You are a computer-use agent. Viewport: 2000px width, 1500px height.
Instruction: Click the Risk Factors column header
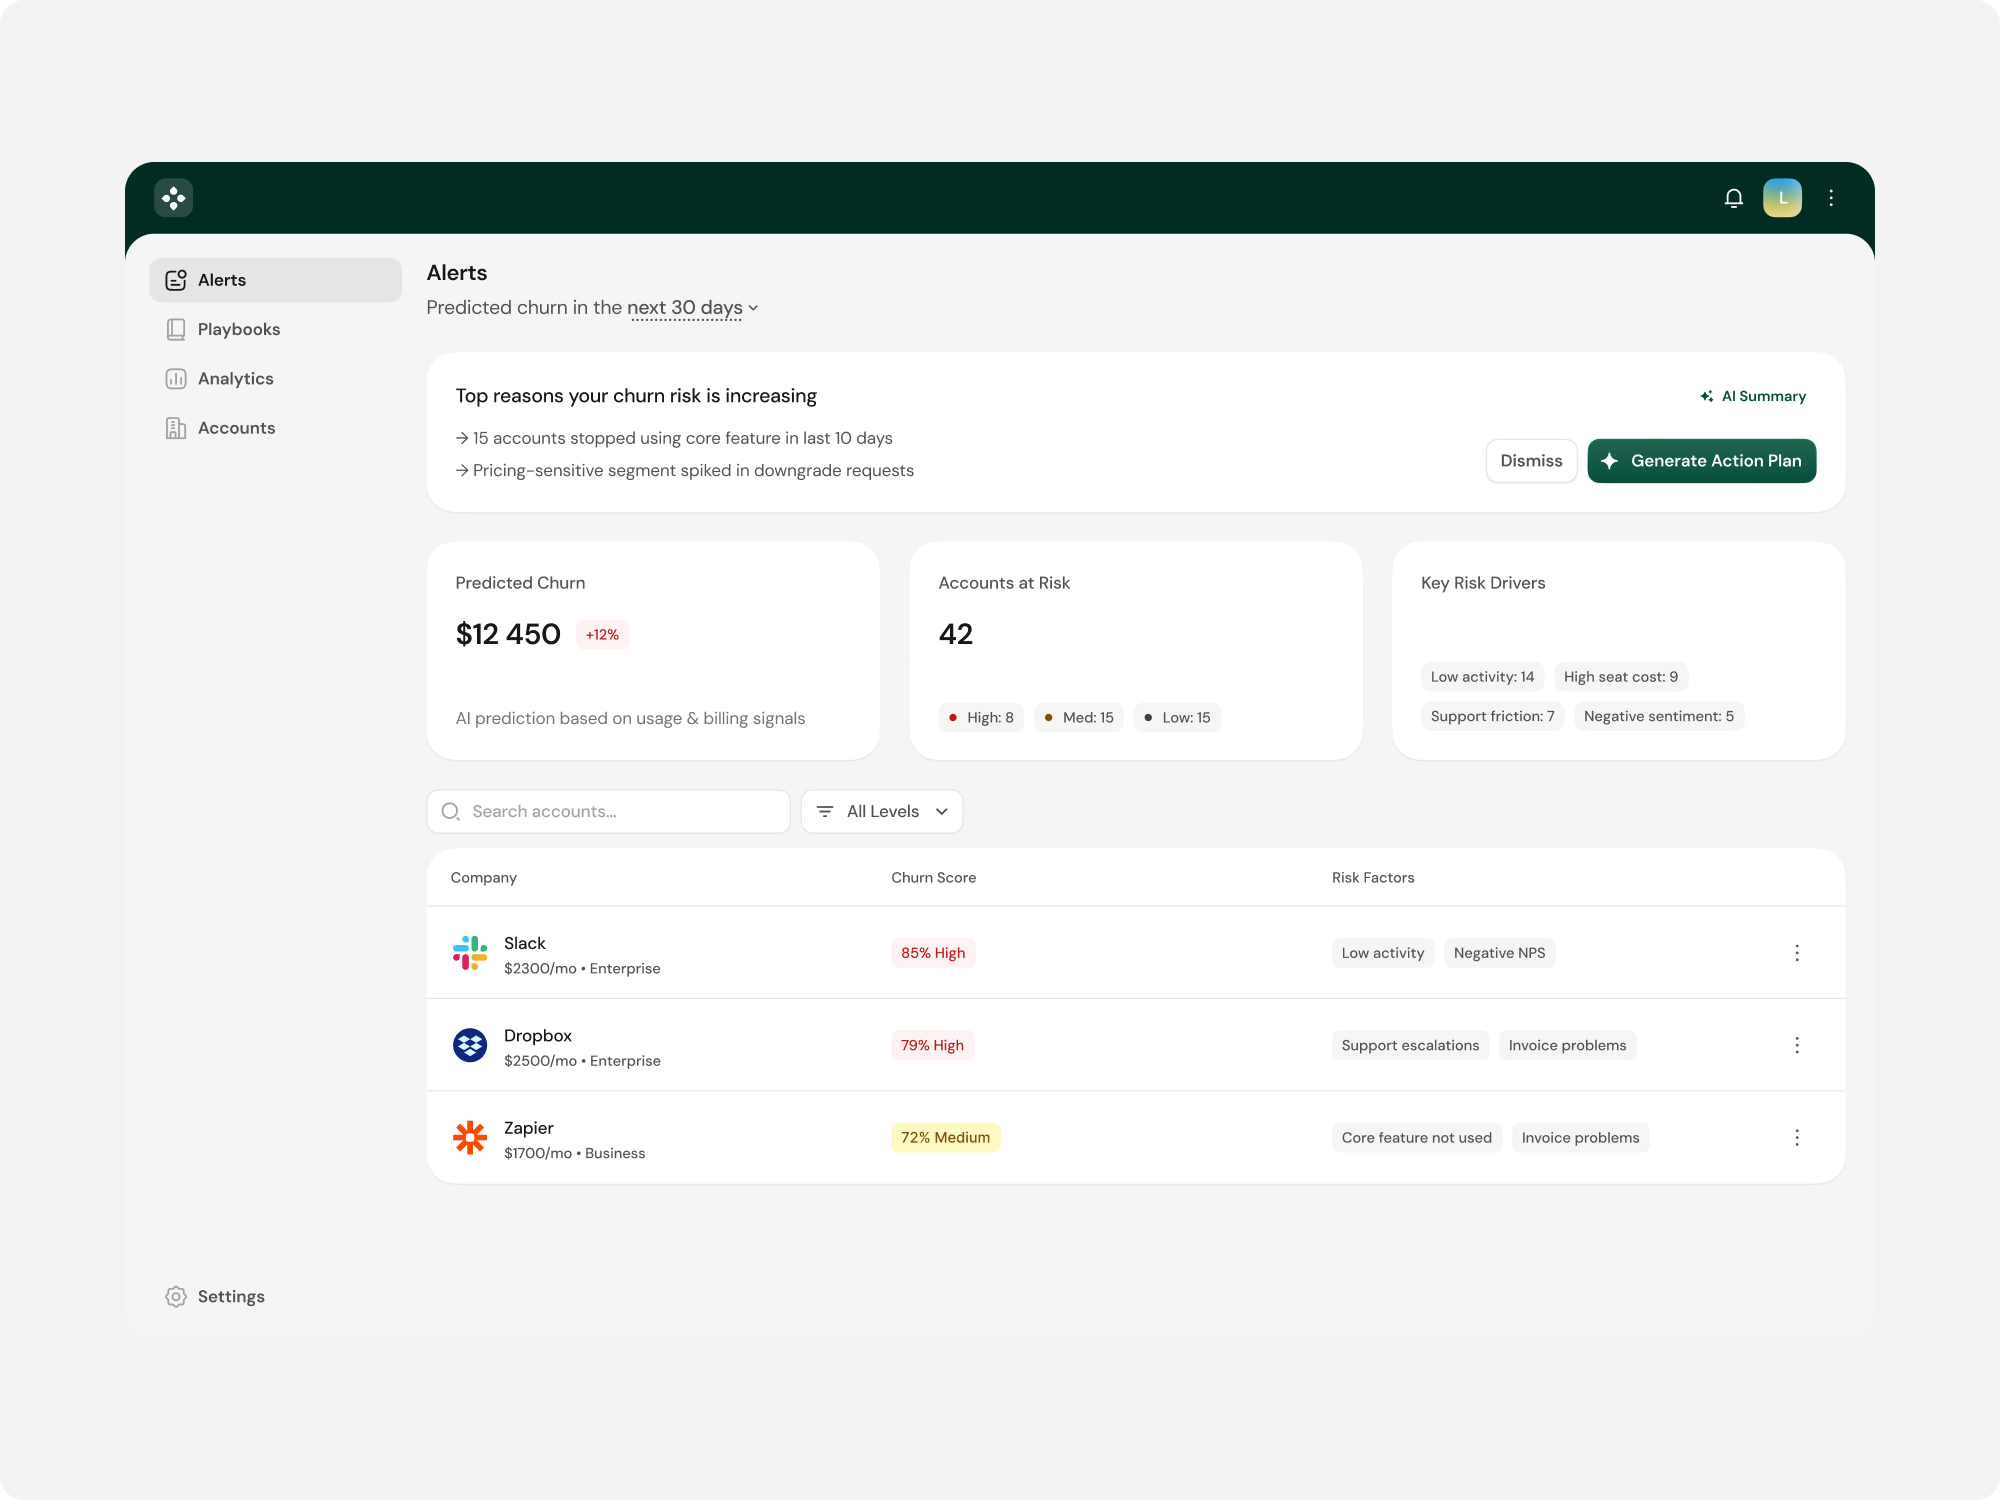coord(1373,877)
